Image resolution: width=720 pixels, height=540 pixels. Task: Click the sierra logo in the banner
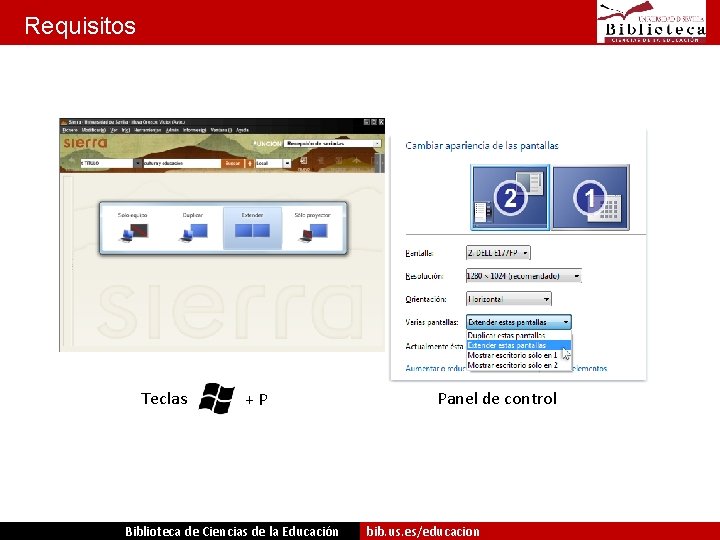point(86,143)
